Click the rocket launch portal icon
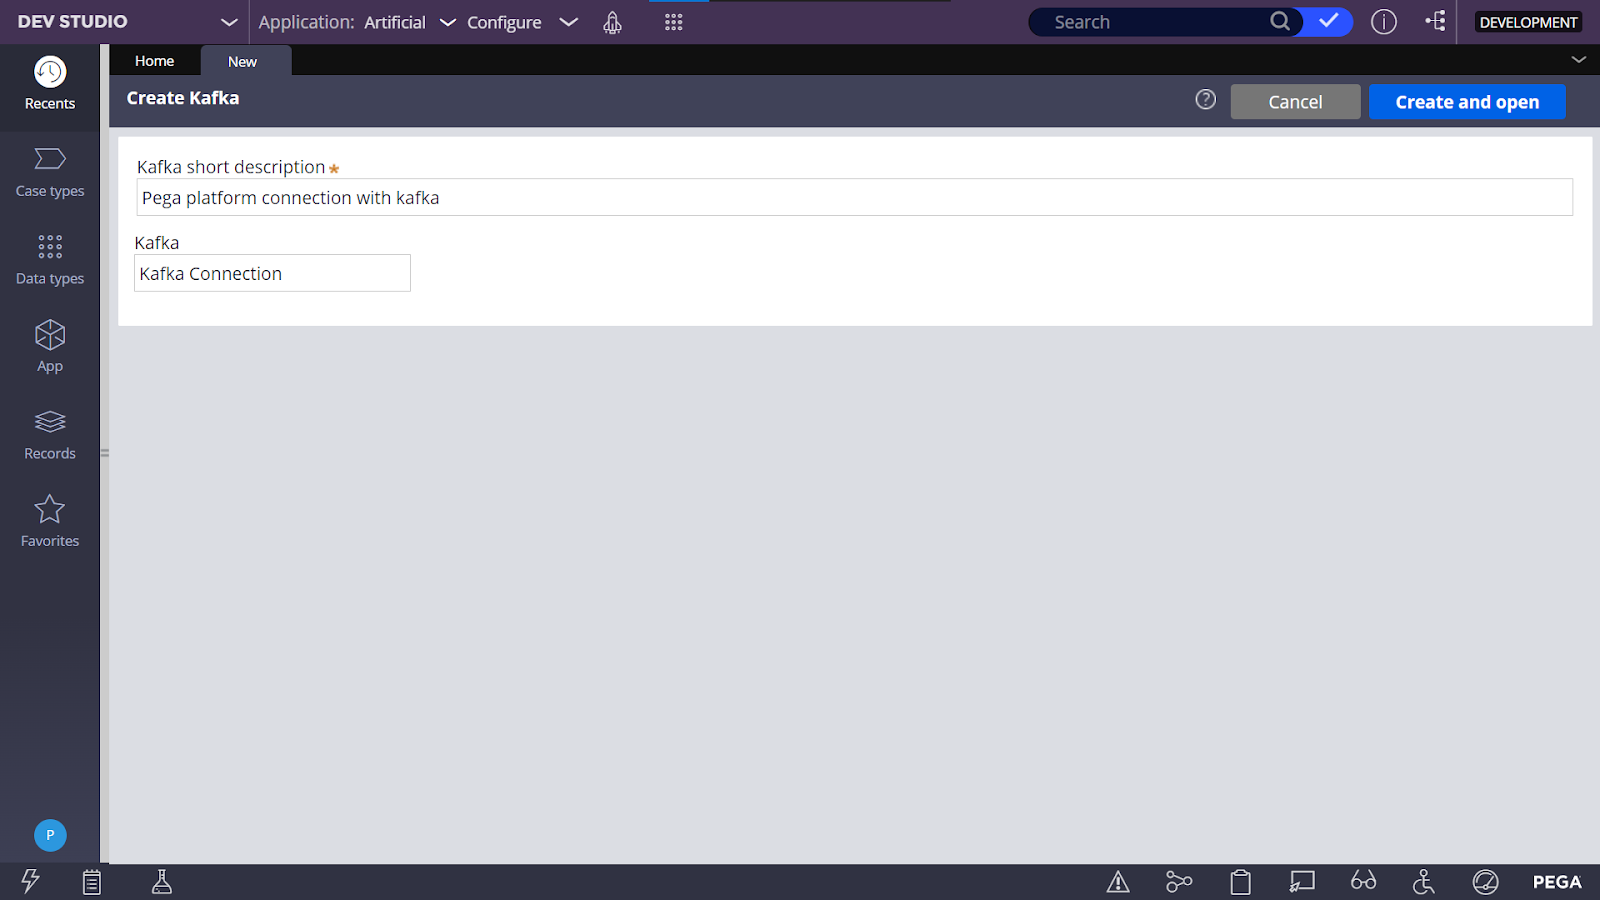This screenshot has height=900, width=1600. (x=612, y=22)
